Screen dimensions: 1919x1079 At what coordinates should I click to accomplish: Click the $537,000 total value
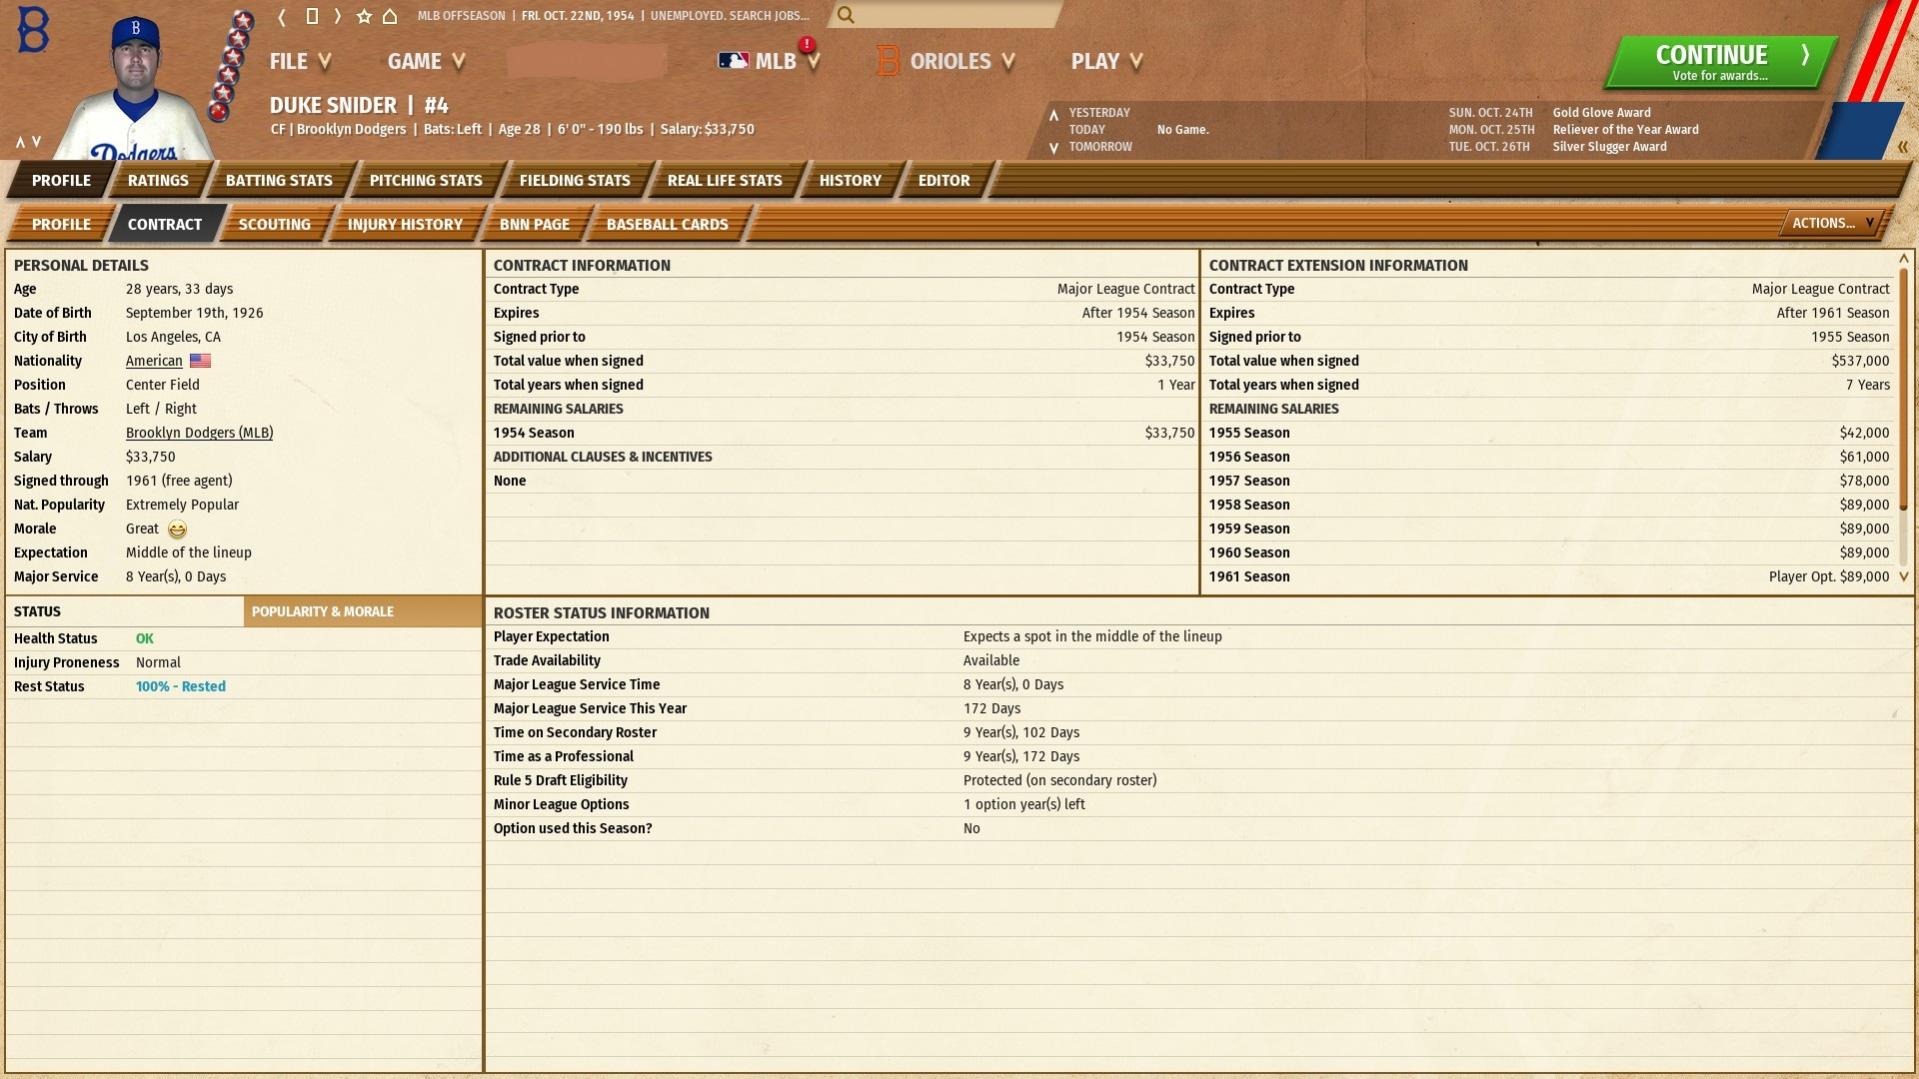point(1860,361)
